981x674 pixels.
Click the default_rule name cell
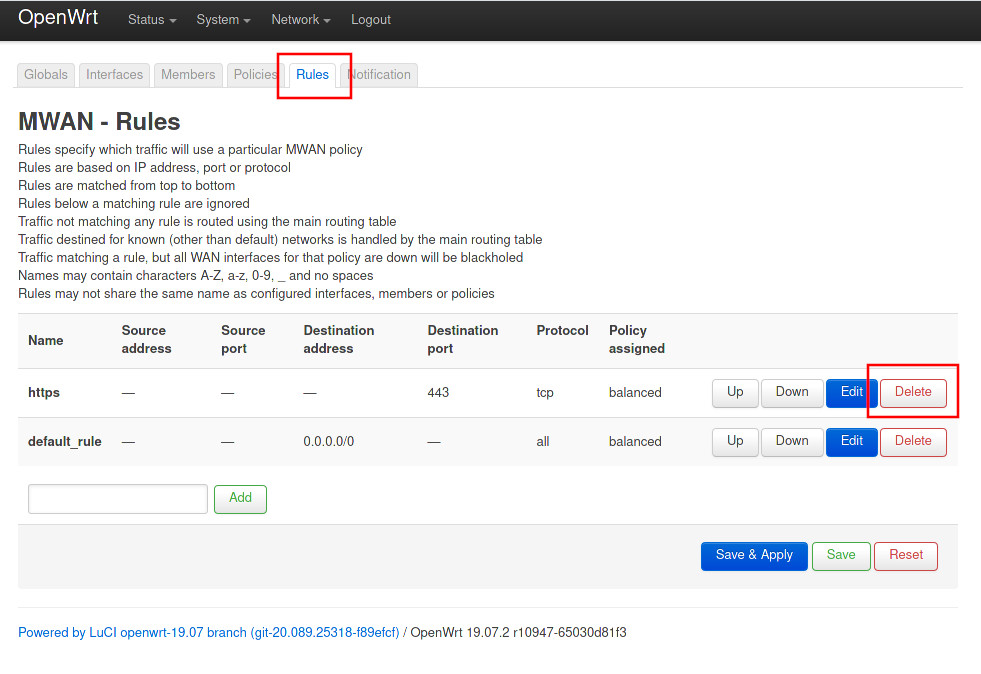64,441
